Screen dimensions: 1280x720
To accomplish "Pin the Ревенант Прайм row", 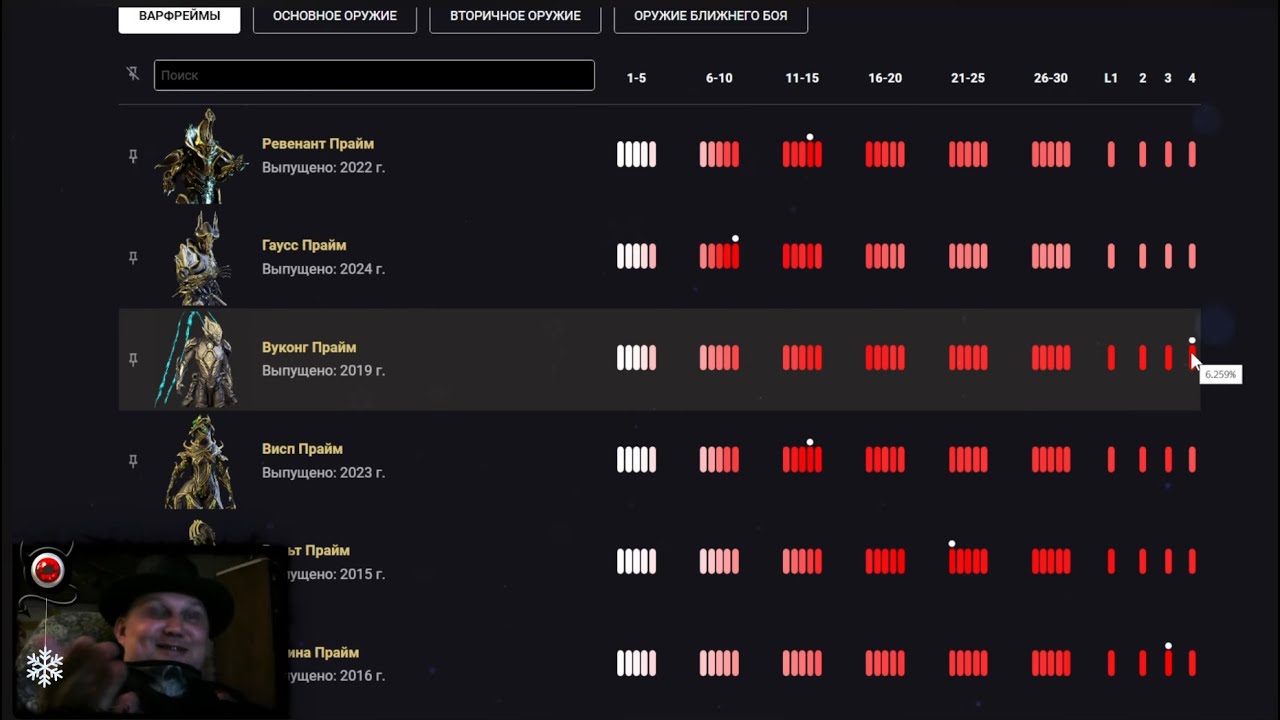I will (x=133, y=156).
